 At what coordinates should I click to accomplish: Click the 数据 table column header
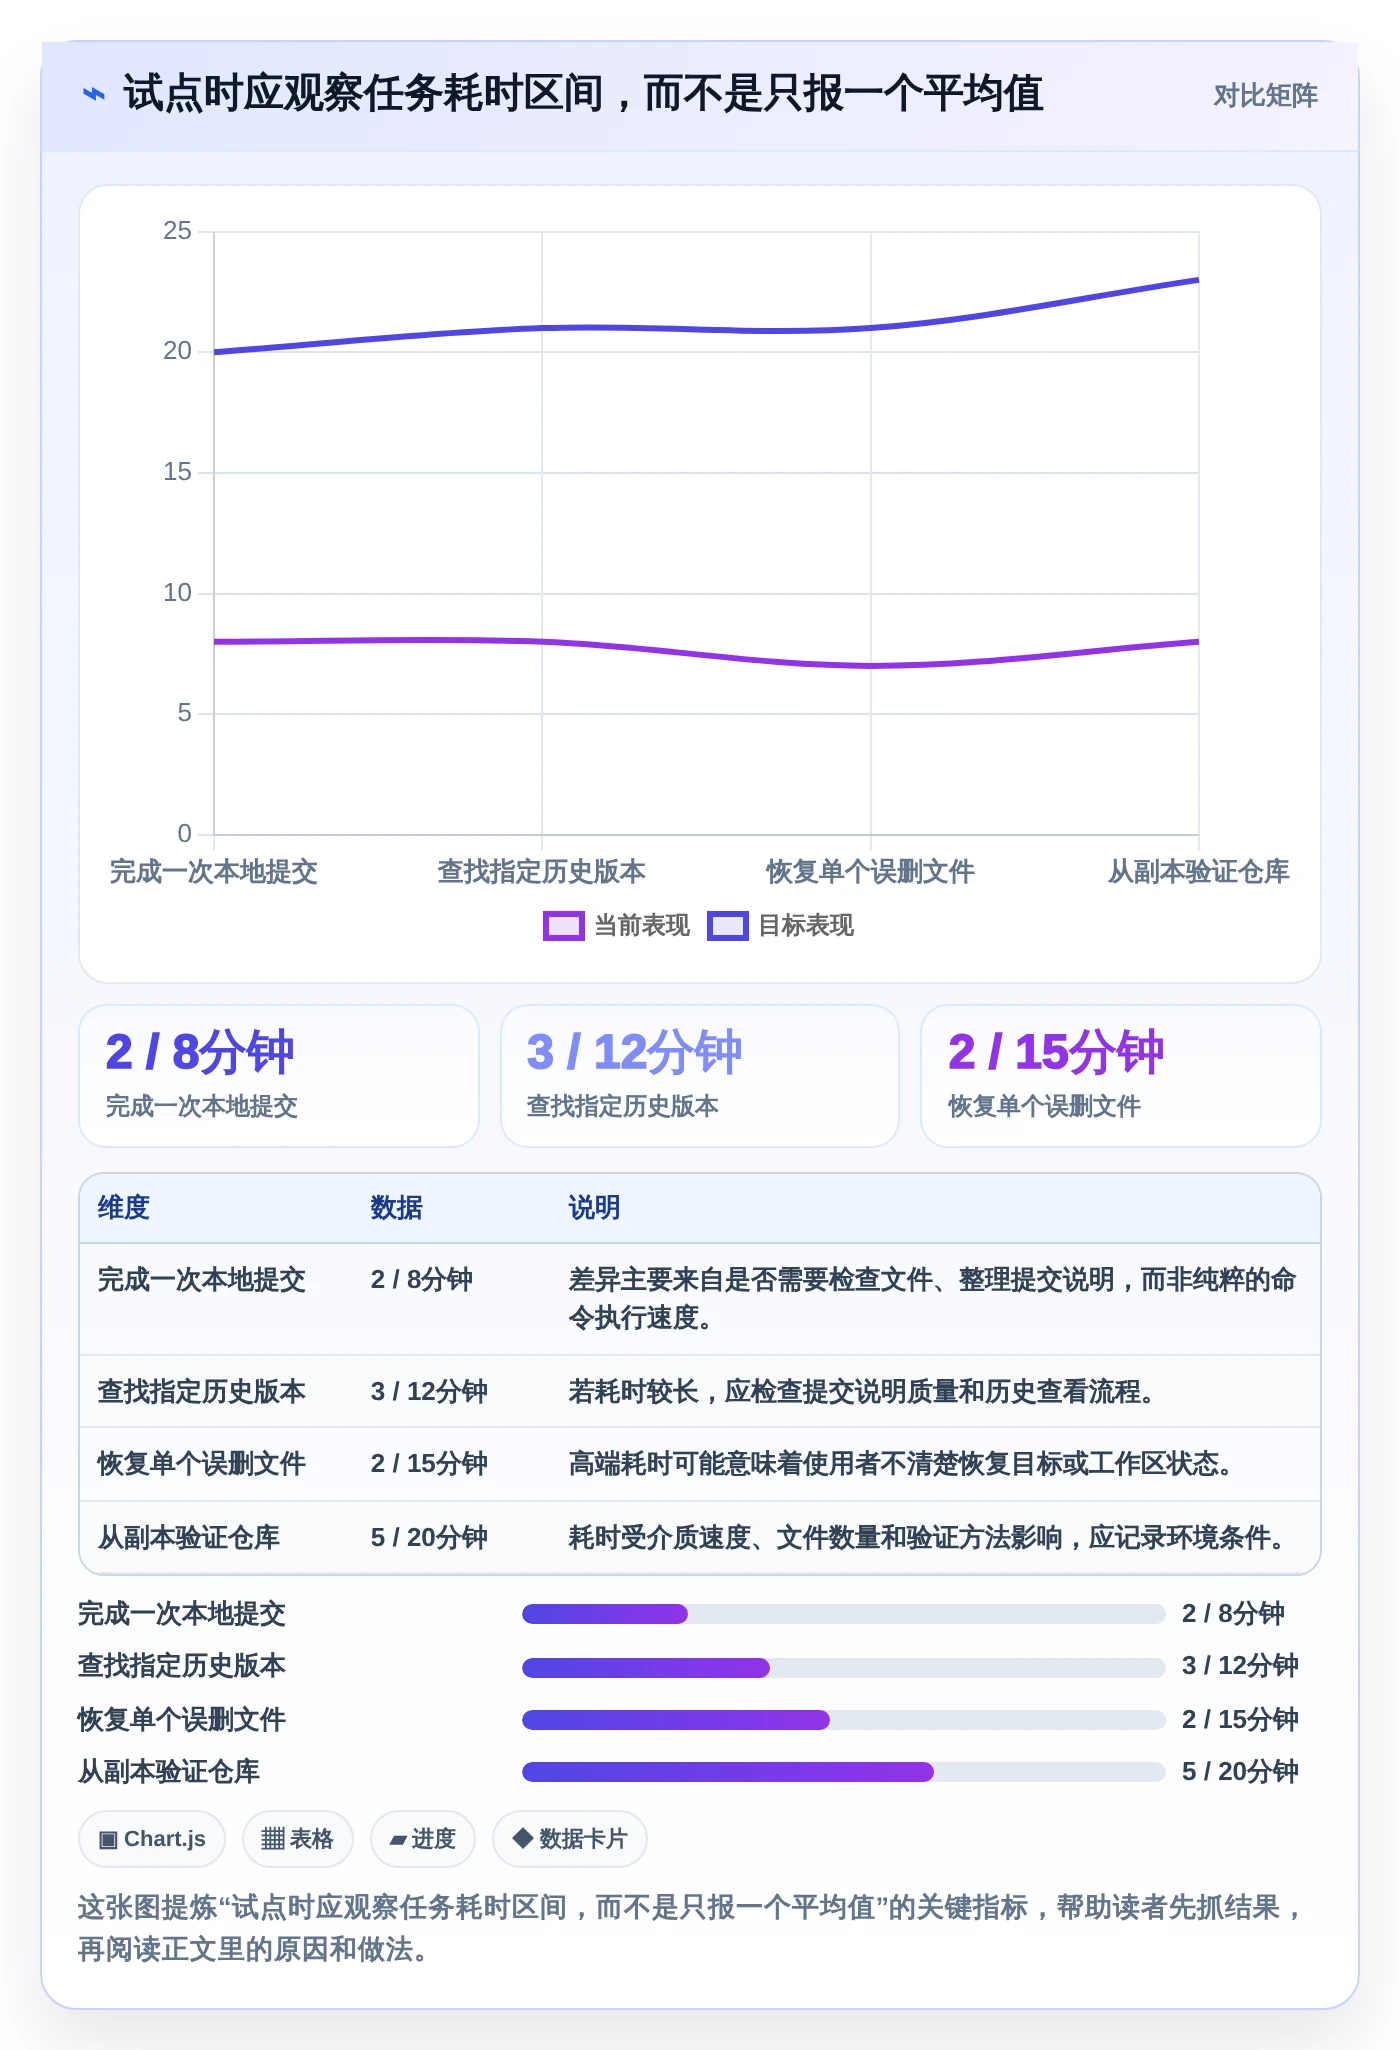pos(397,1208)
